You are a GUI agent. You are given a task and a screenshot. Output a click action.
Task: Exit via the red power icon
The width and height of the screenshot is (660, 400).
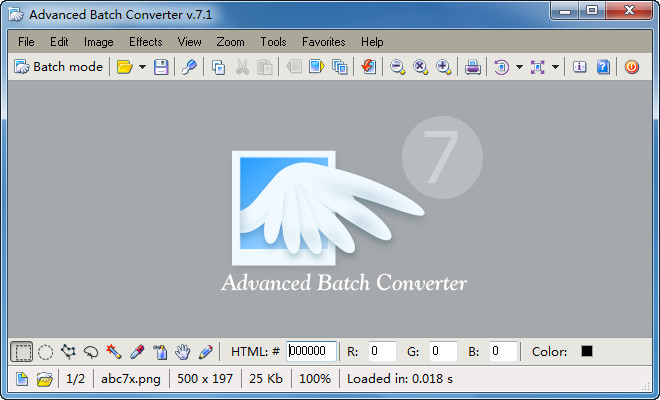(632, 67)
